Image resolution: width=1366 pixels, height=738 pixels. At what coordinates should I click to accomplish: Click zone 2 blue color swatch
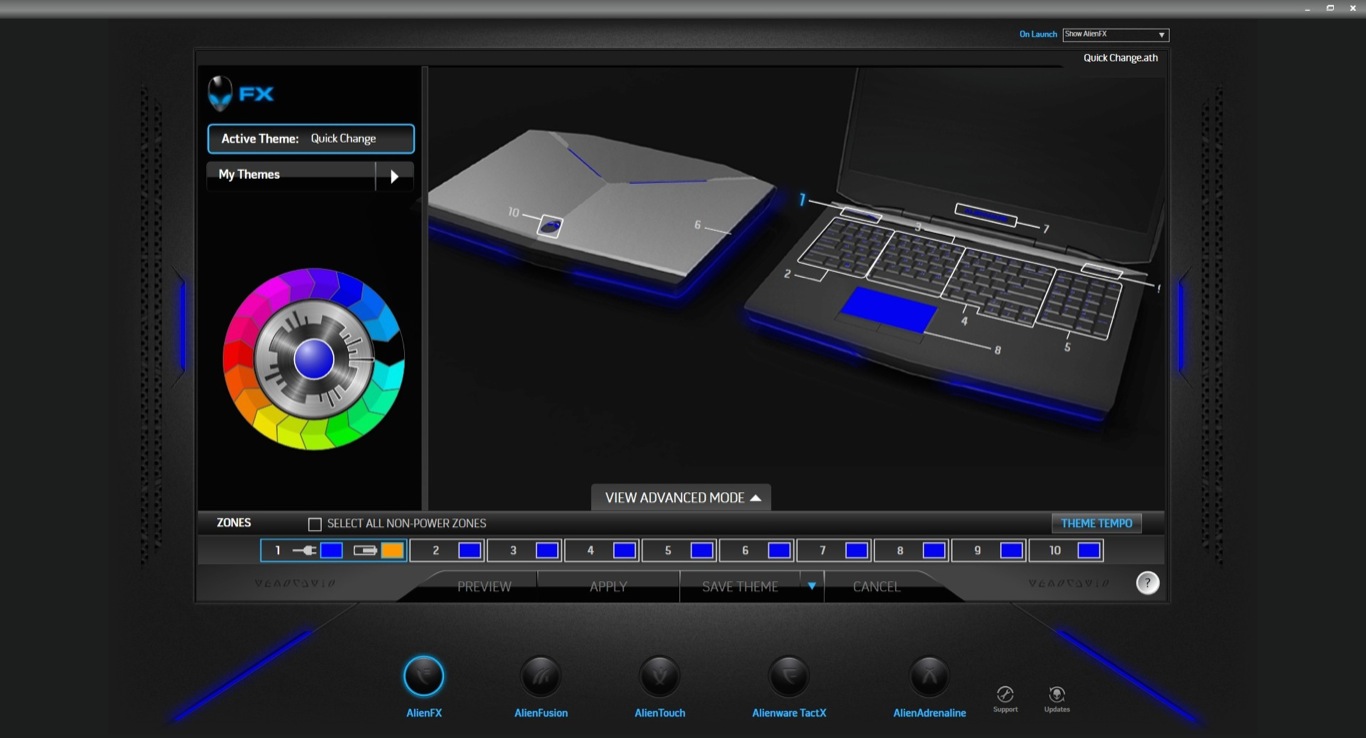pyautogui.click(x=470, y=551)
